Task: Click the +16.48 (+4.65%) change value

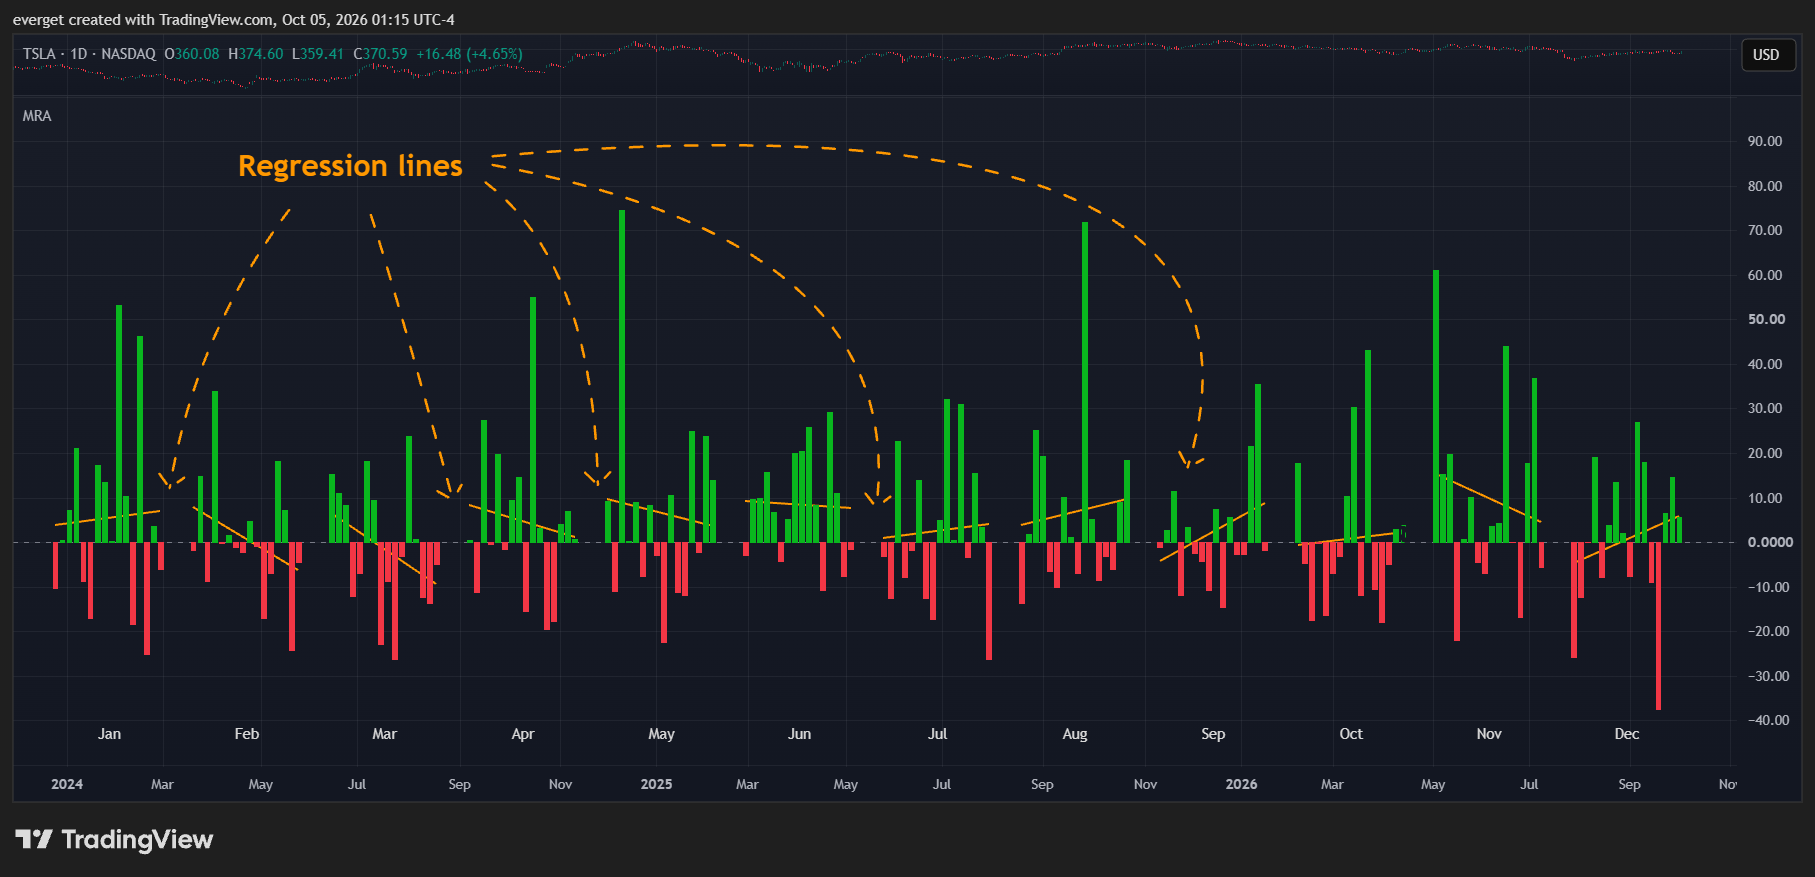Action: 469,54
